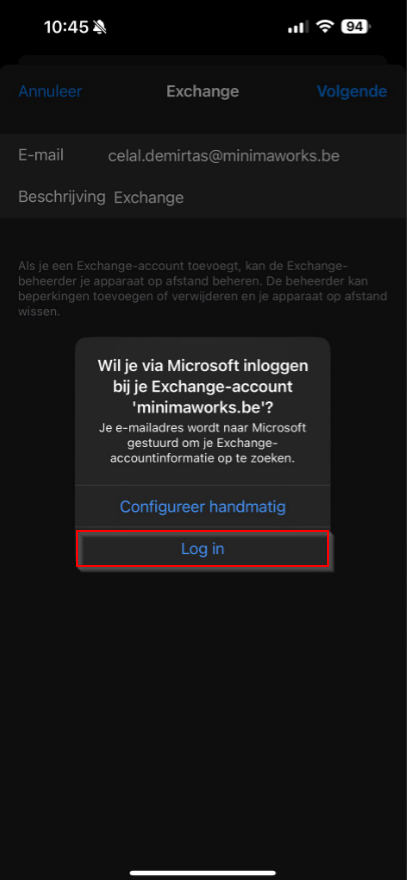Tap dialog text about e-mailadres sent to Microsoft
Screen dimensions: 407x880
point(203,443)
